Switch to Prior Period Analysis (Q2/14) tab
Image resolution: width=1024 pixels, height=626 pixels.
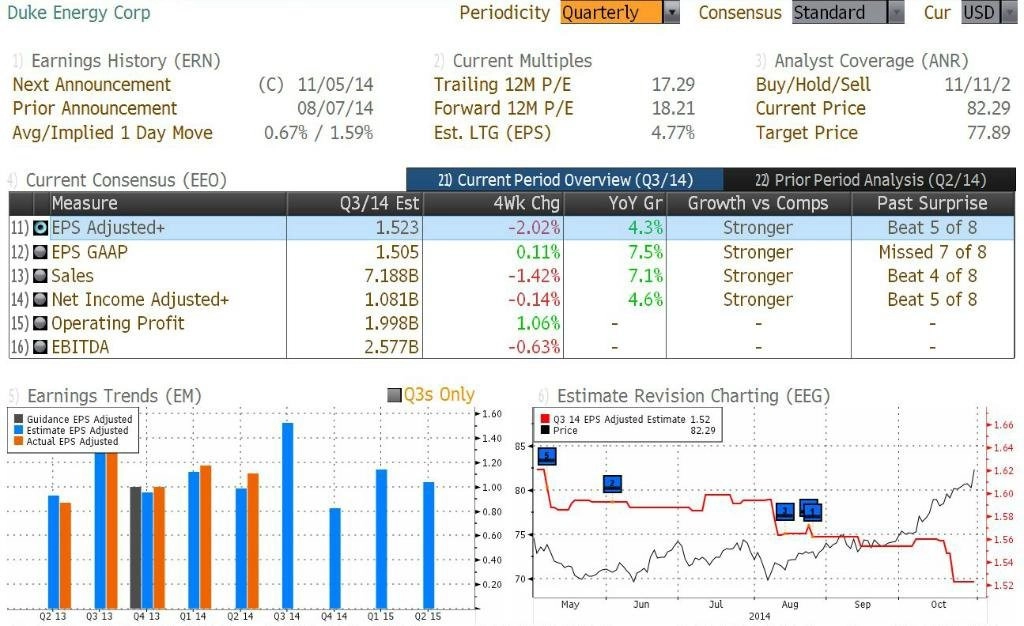(870, 180)
